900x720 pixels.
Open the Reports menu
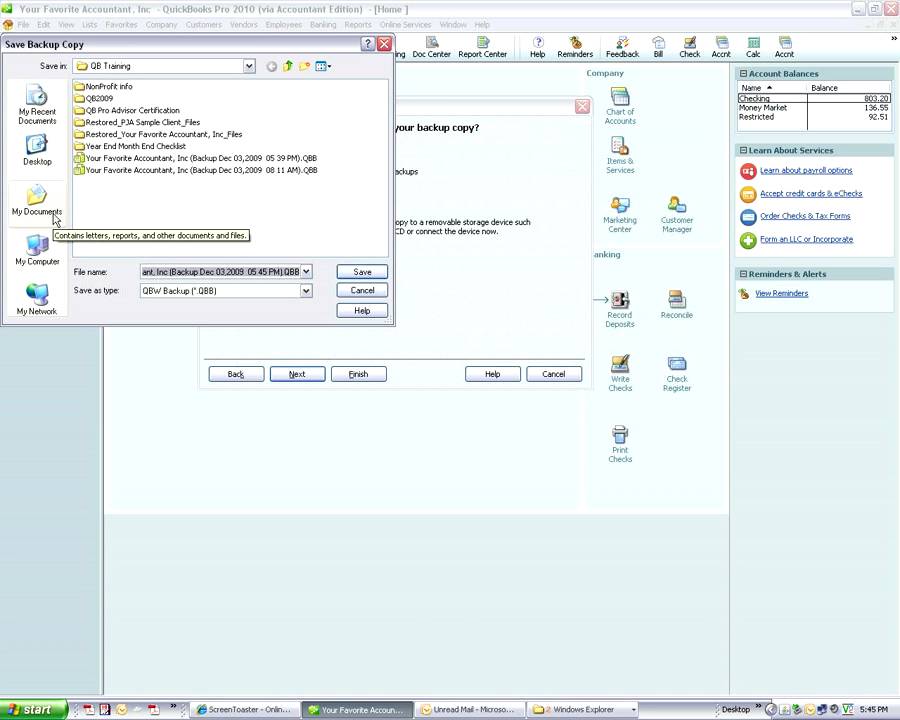(x=358, y=25)
